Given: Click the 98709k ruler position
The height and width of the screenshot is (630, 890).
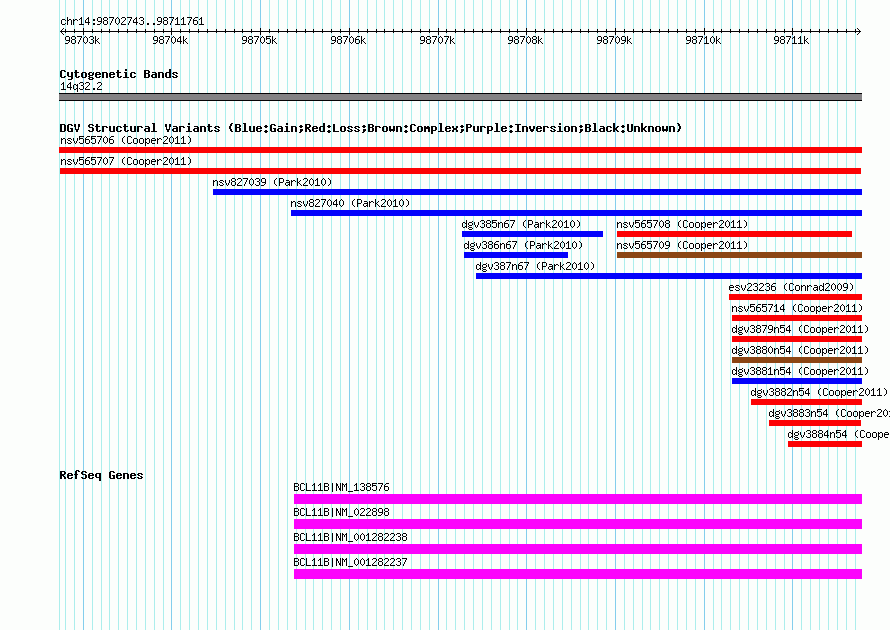Looking at the screenshot, I should pos(614,40).
